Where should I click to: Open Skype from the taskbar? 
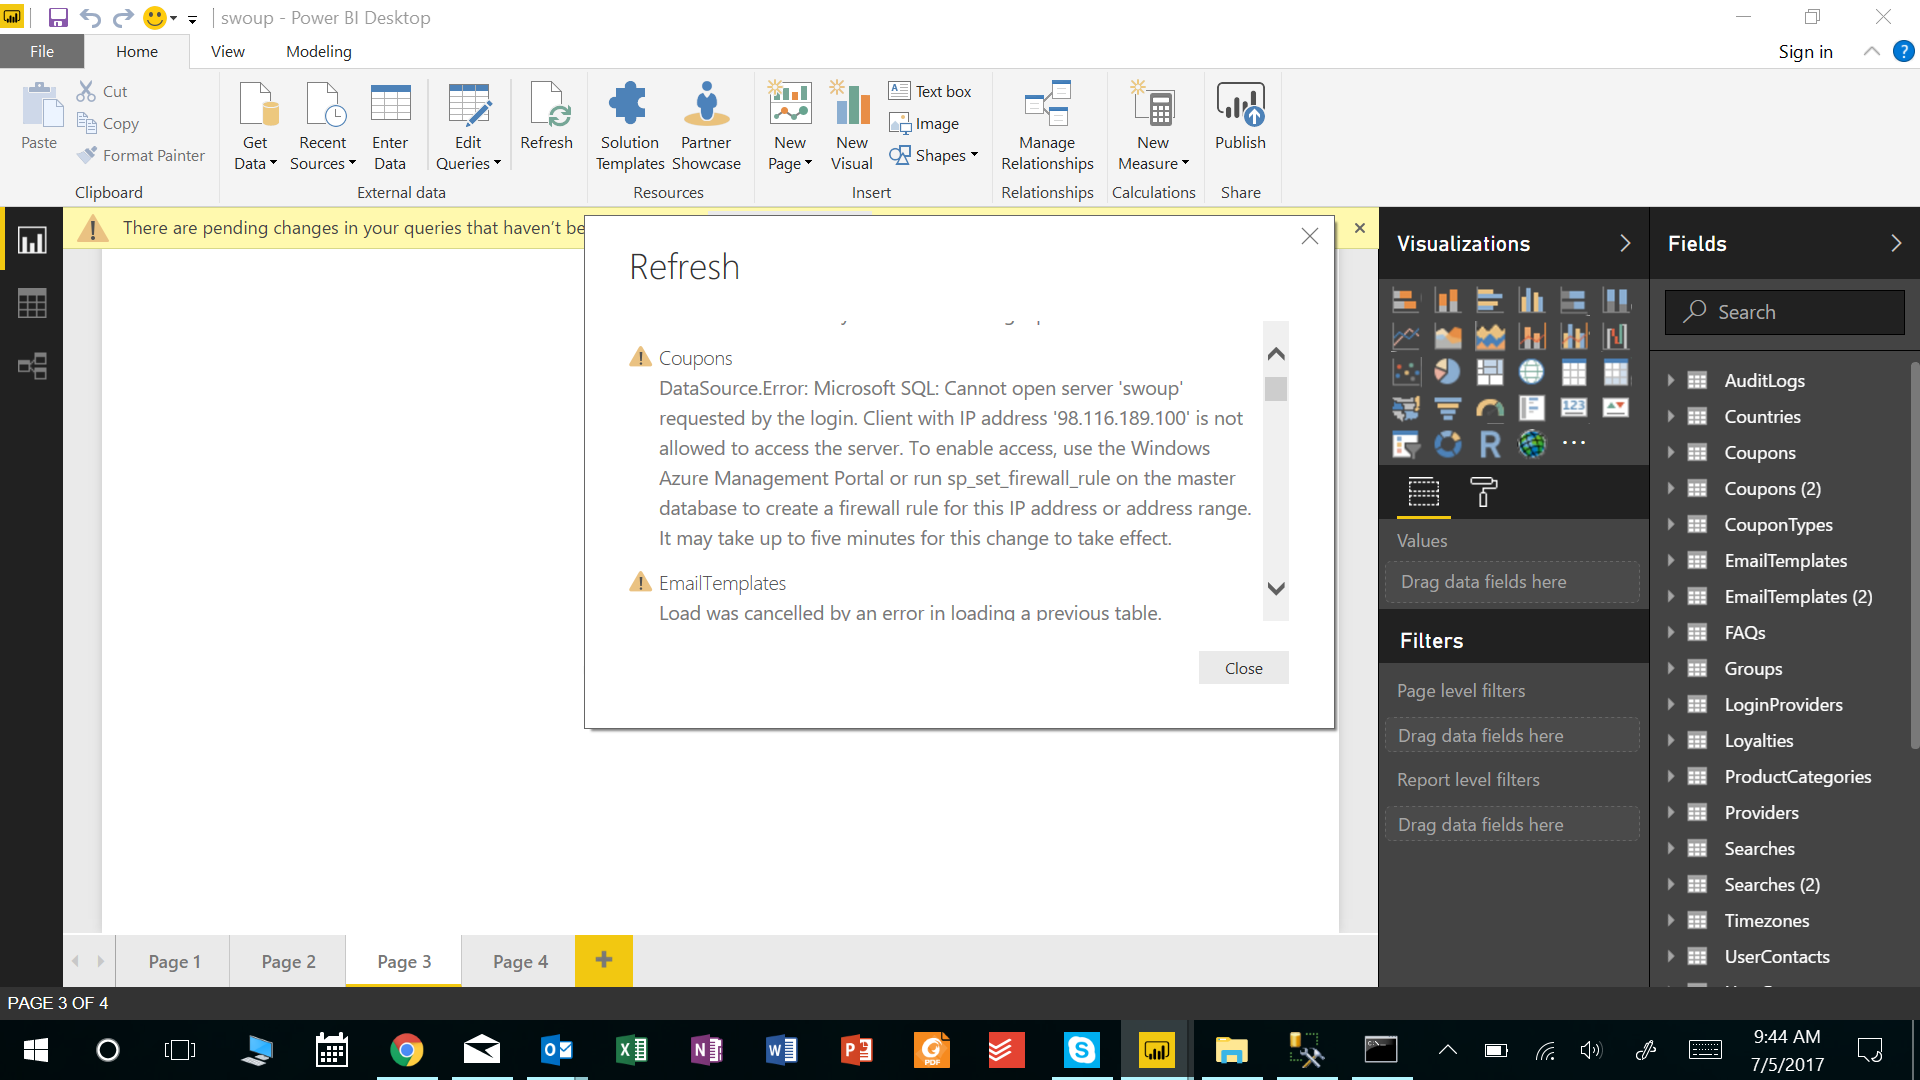point(1081,1050)
